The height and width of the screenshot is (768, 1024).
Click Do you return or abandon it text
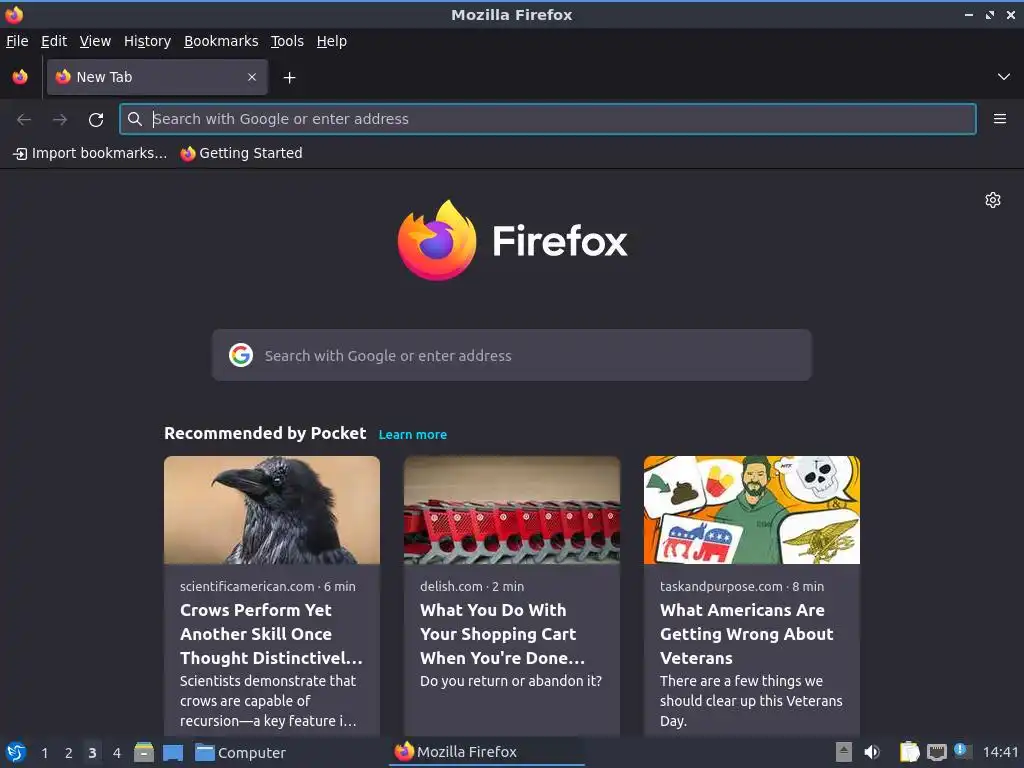[511, 681]
